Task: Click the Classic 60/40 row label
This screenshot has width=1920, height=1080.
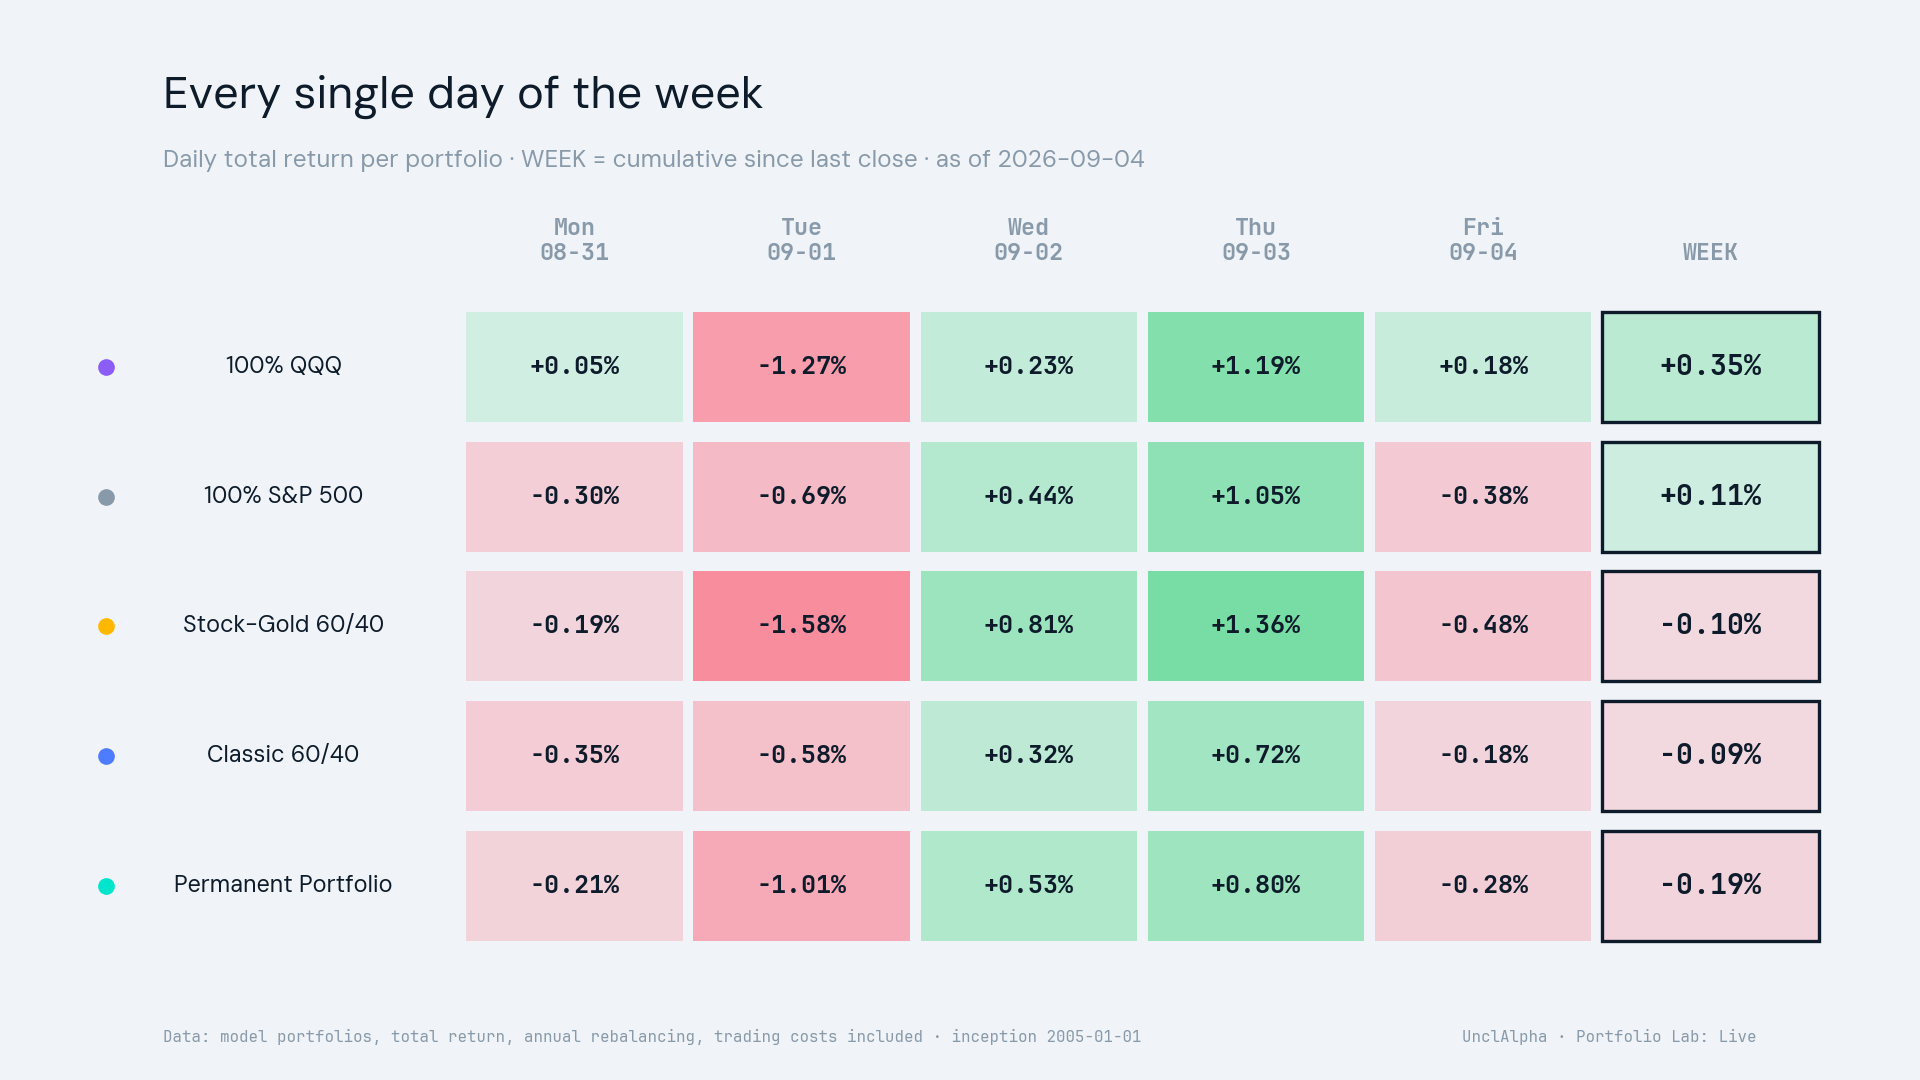Action: (x=283, y=754)
